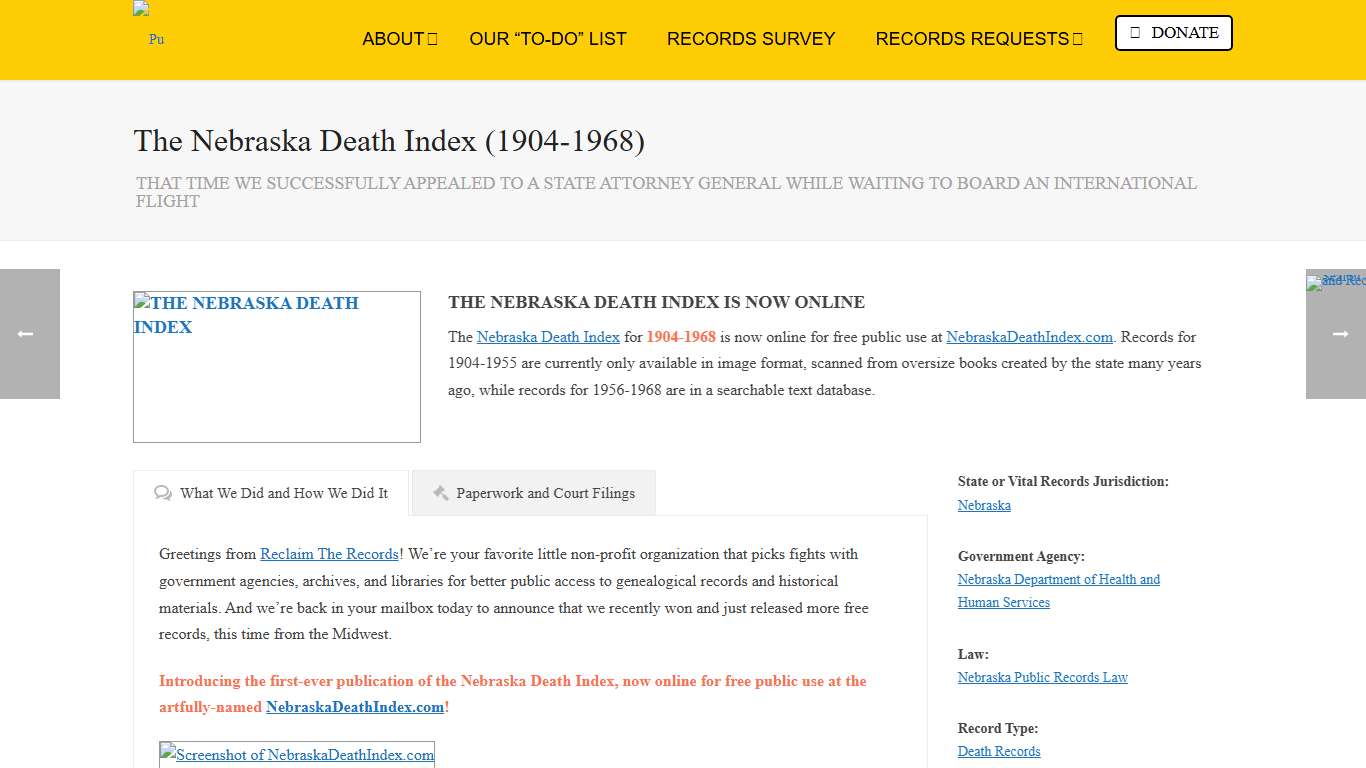Select the What We Did and How We Did It tab
Image resolution: width=1366 pixels, height=768 pixels.
pos(284,493)
